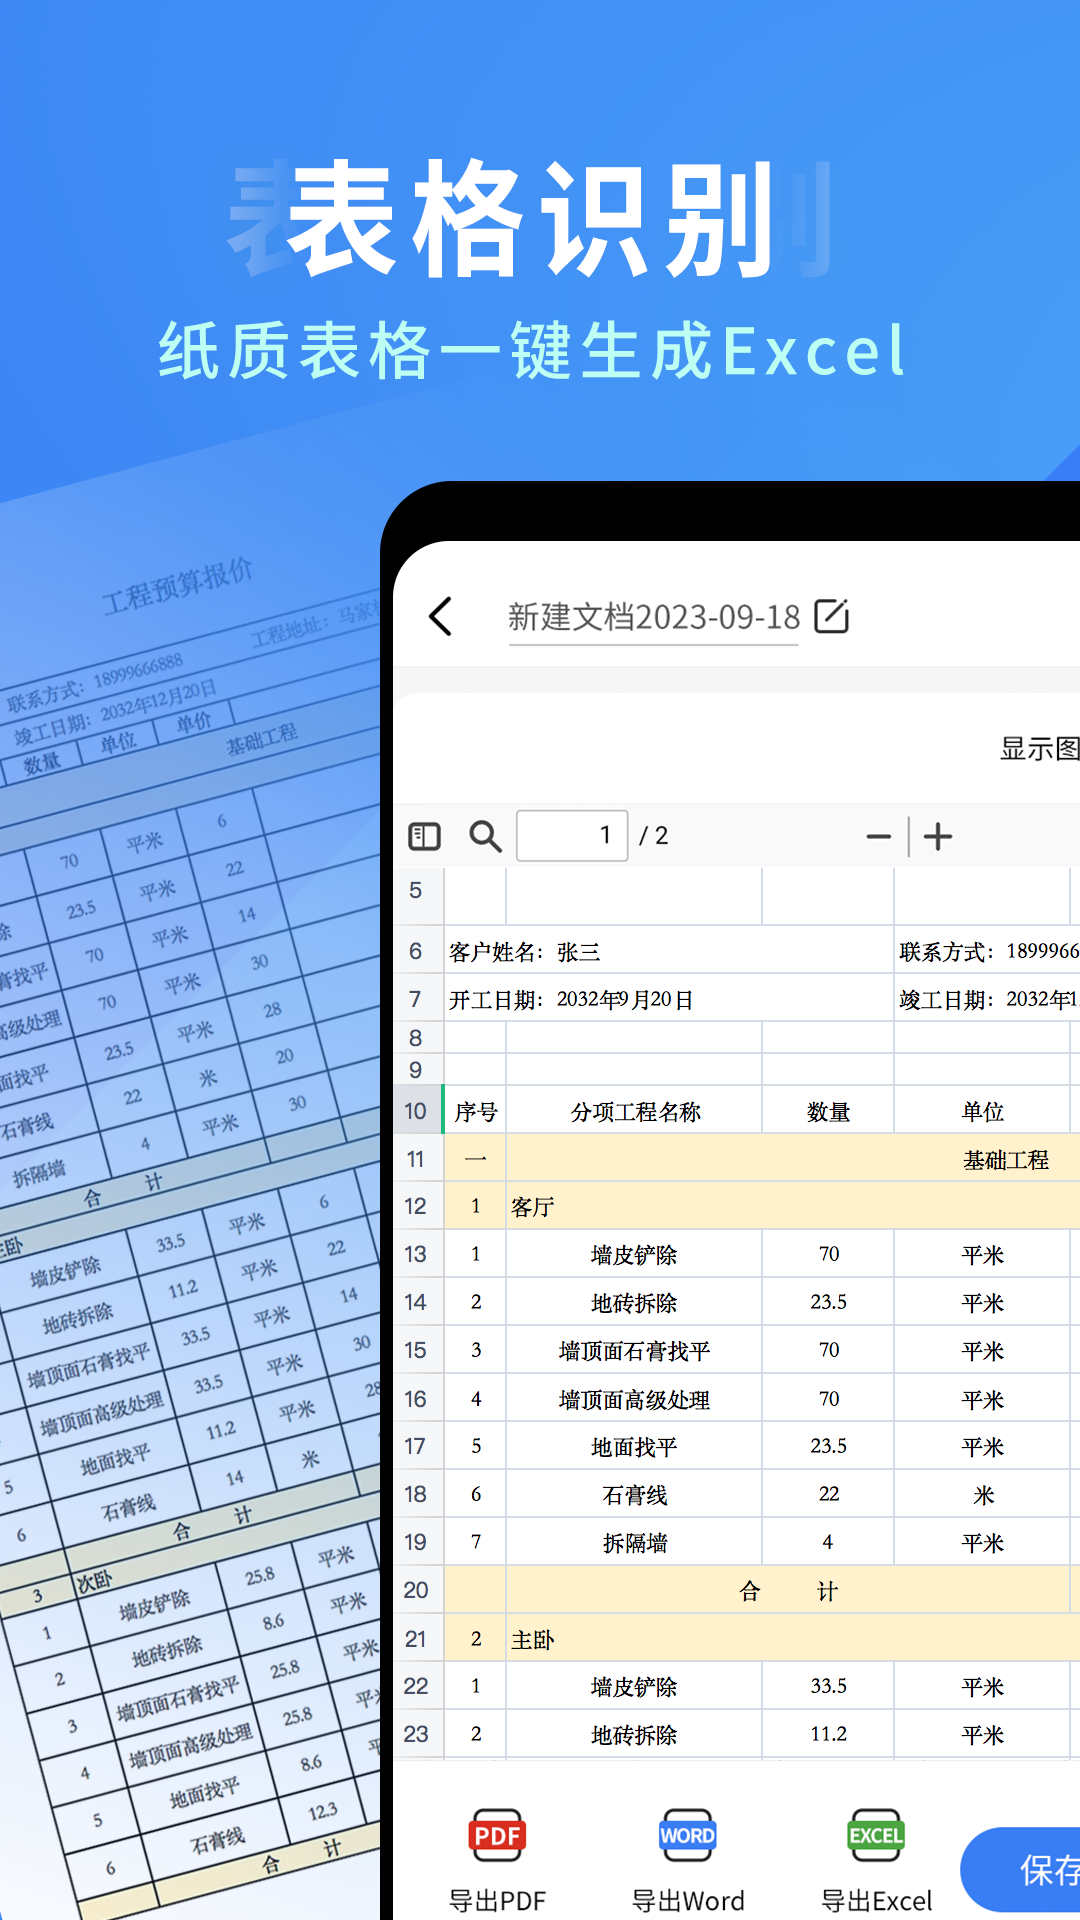
Task: Zoom in with the plus icon
Action: click(938, 836)
